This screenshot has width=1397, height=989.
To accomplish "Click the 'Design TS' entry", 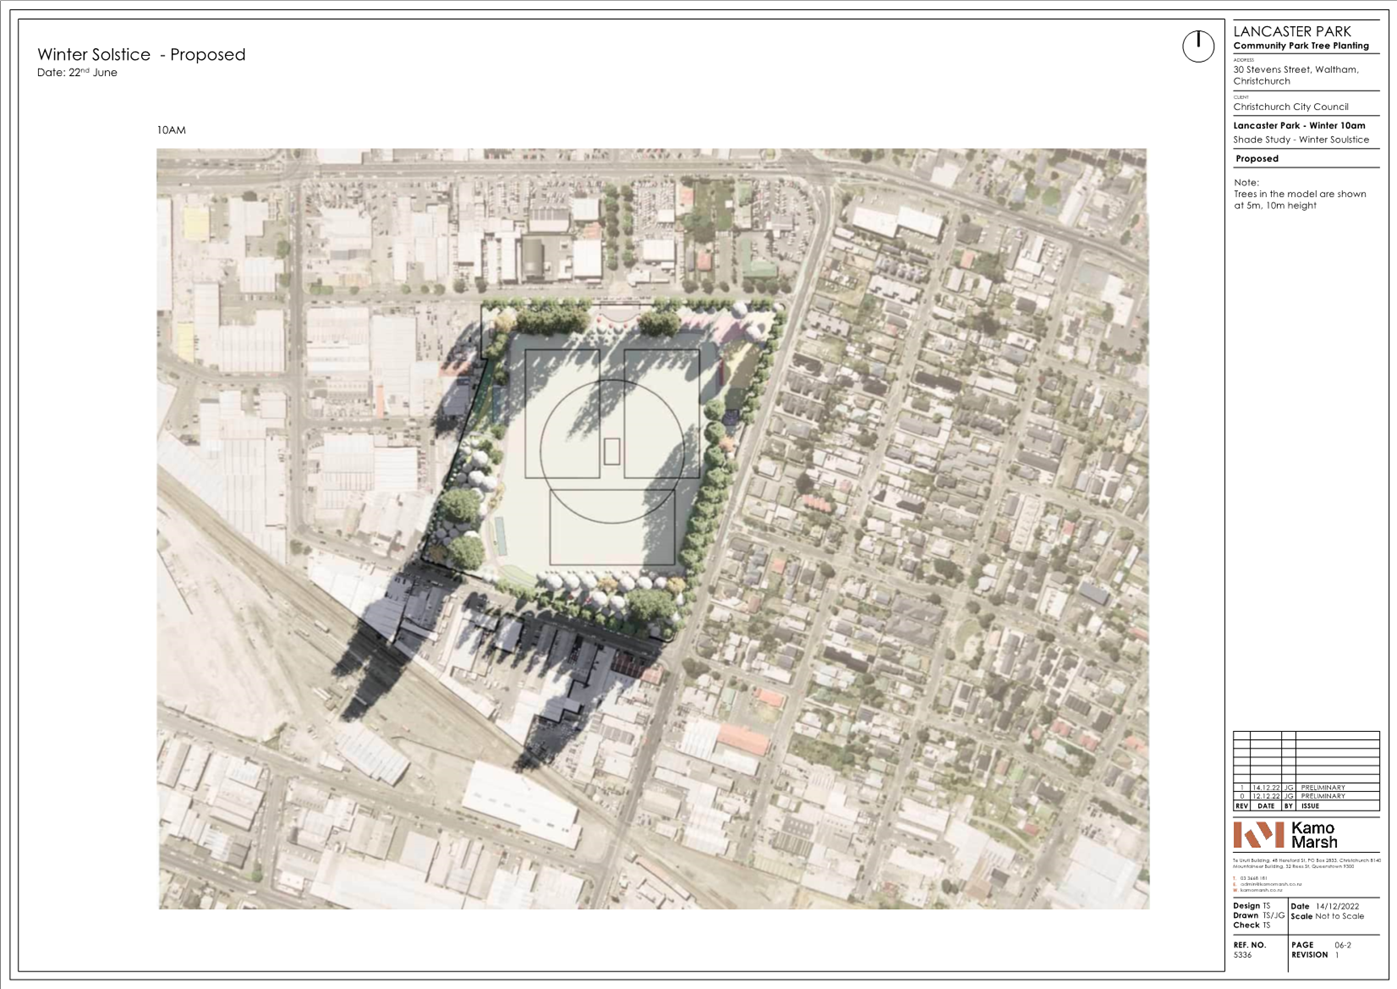I will tap(1252, 906).
